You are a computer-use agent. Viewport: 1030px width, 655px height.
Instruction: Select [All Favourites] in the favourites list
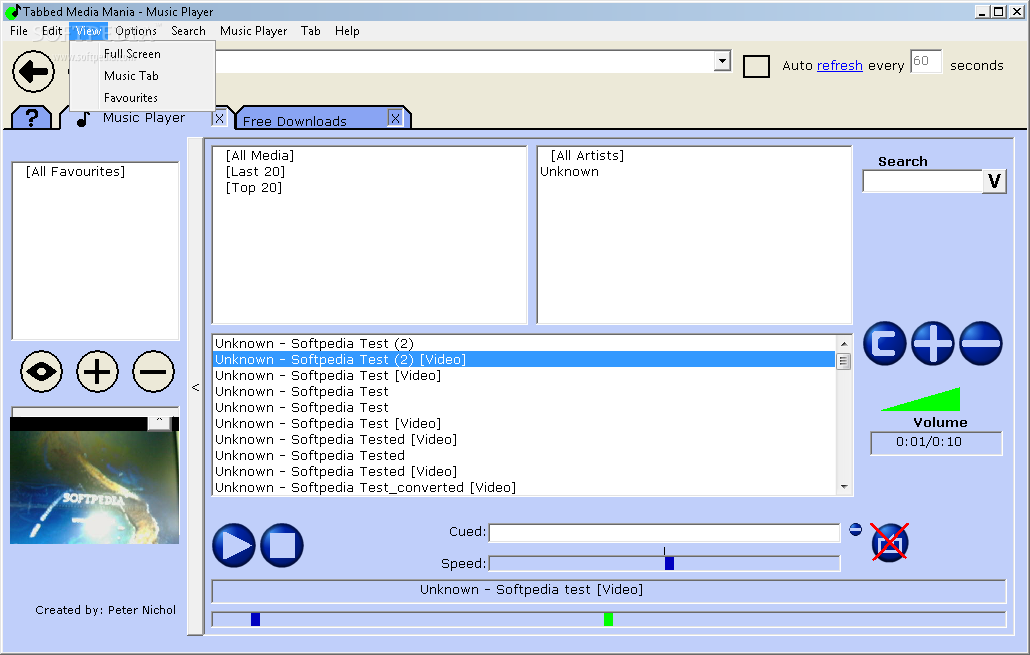[x=76, y=171]
